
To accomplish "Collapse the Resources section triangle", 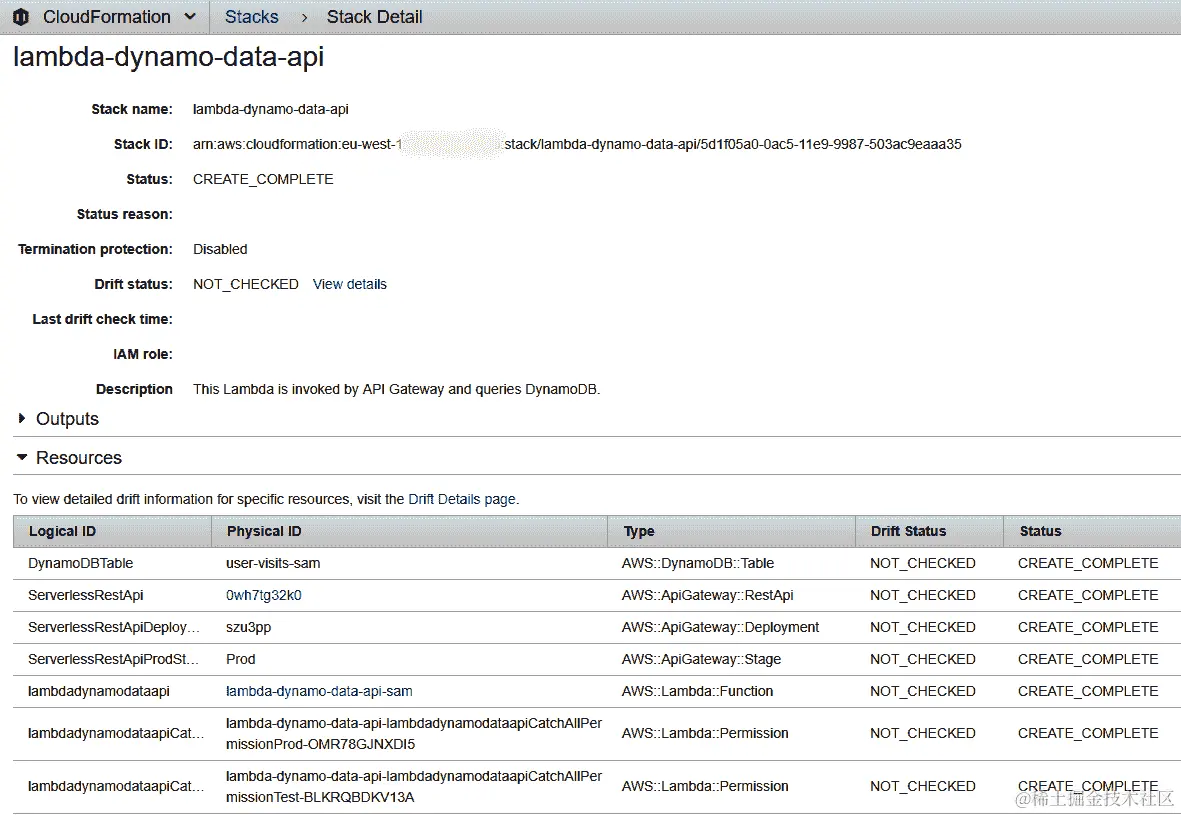I will (22, 457).
